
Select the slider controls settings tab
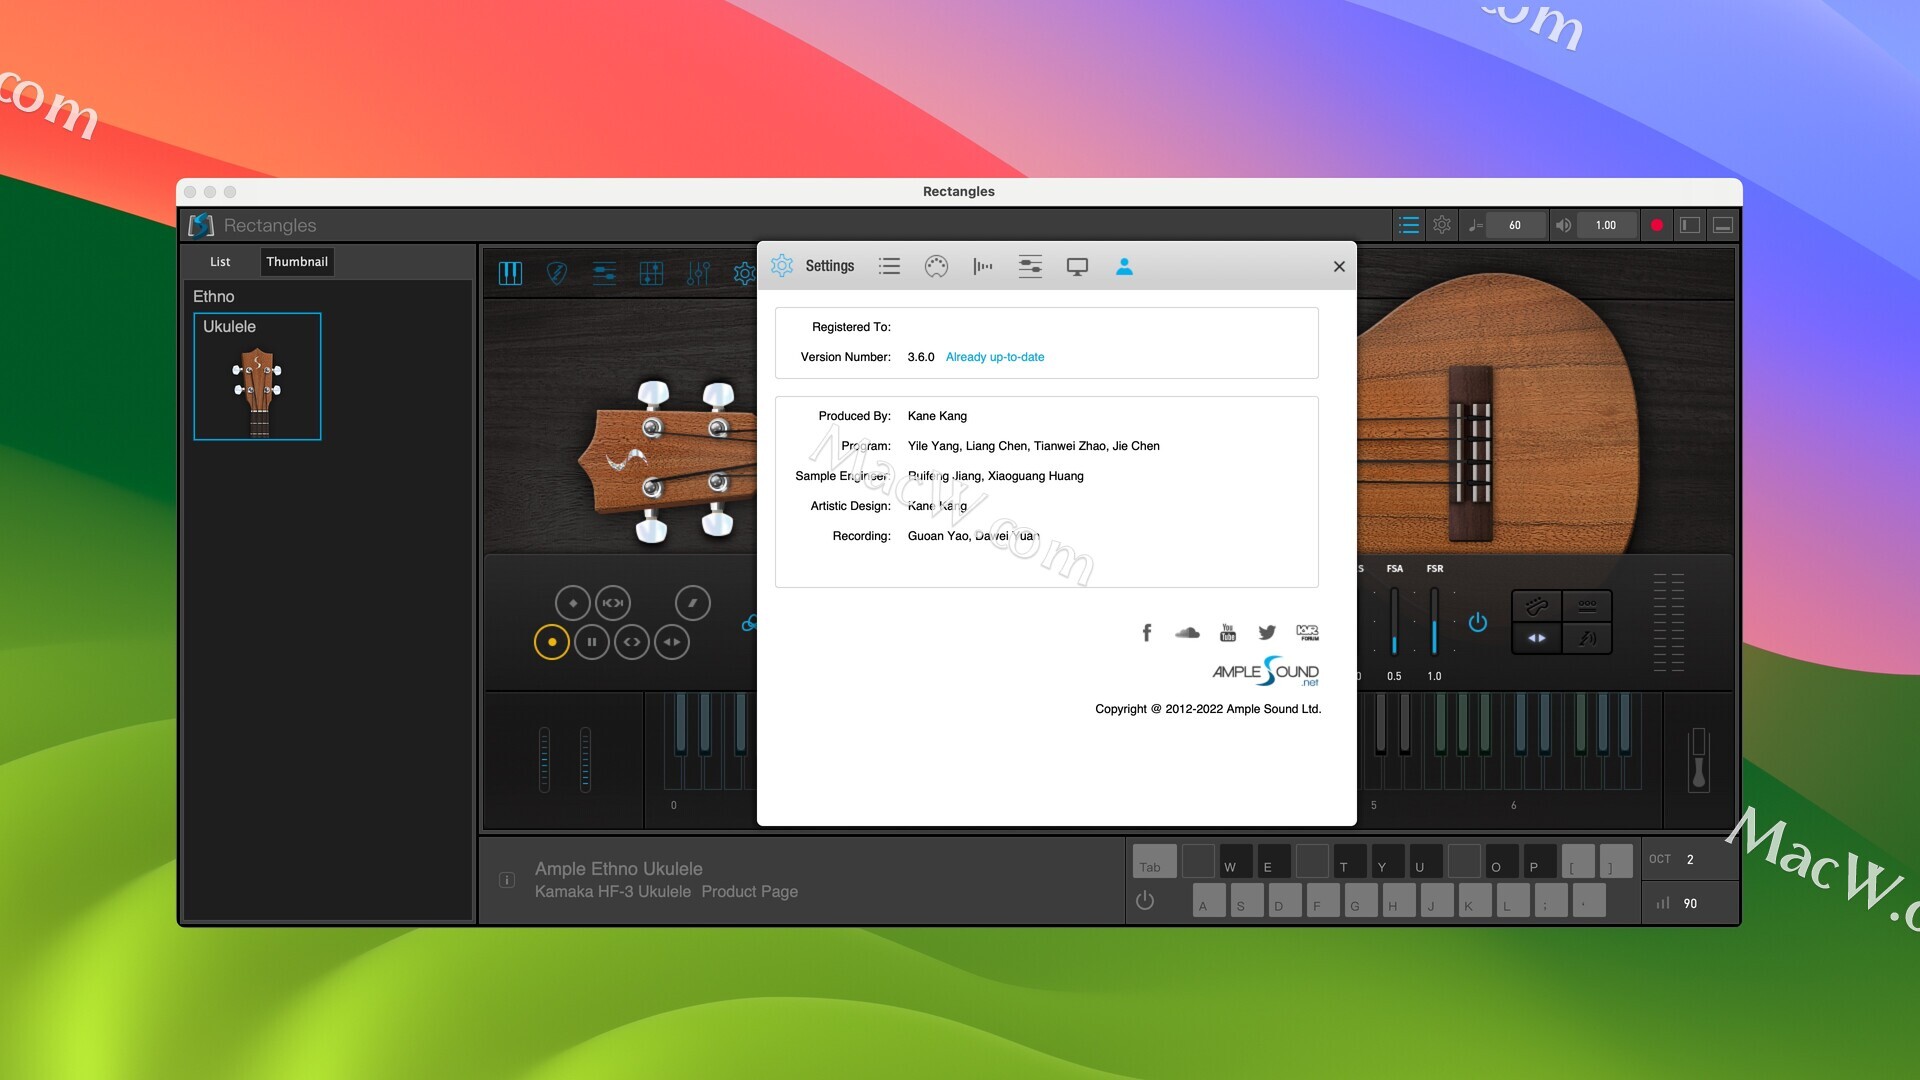click(1030, 266)
